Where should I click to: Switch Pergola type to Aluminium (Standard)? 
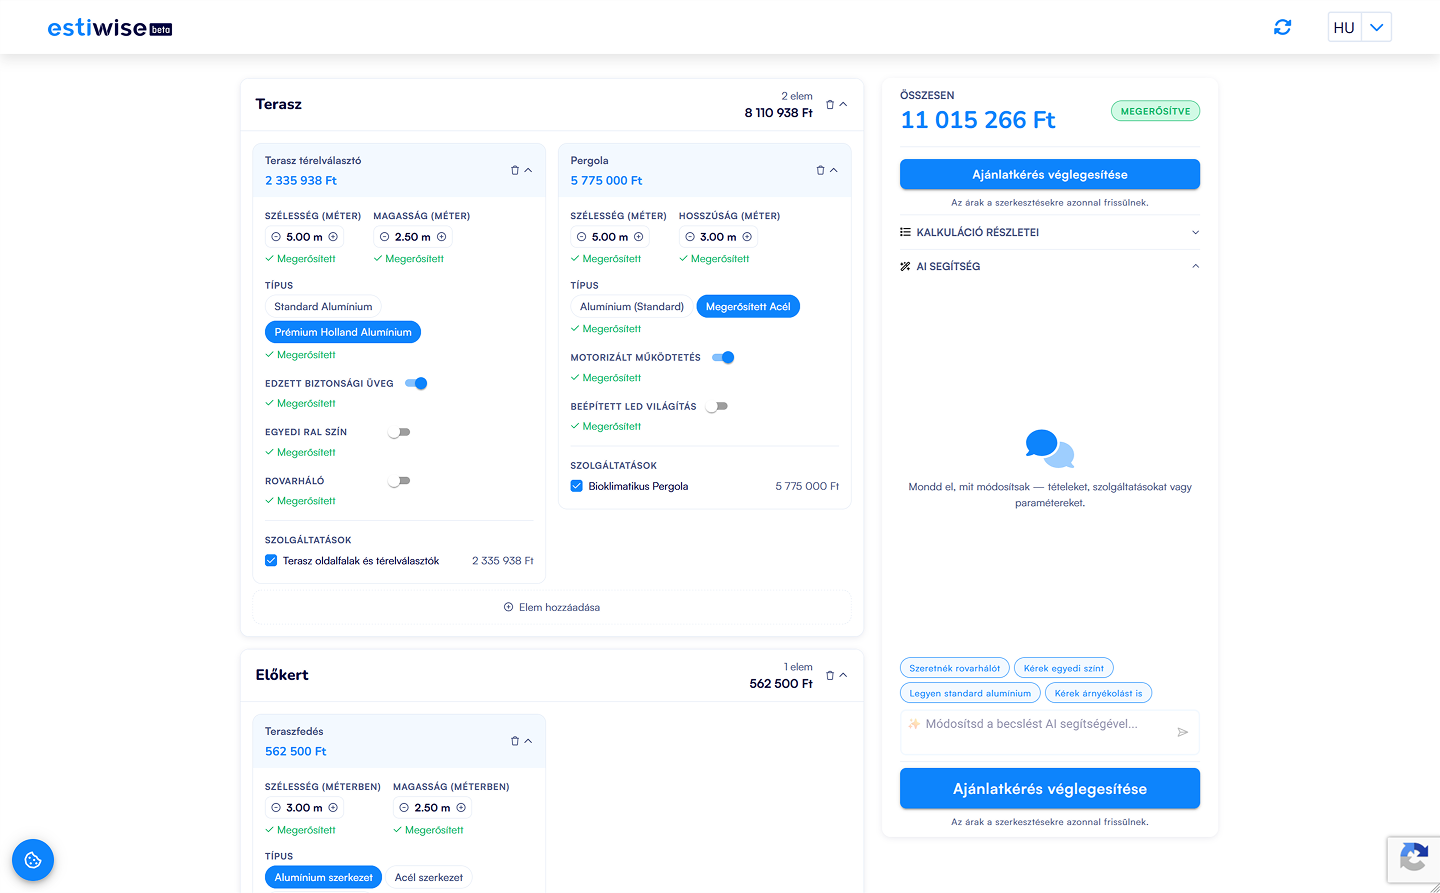[630, 306]
